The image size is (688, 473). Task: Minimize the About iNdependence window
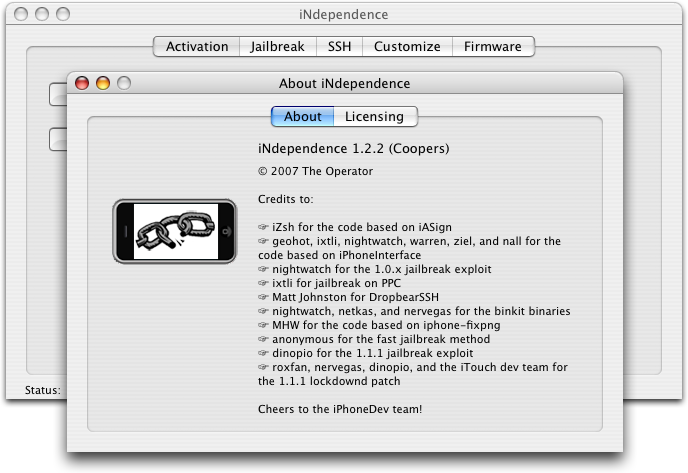pyautogui.click(x=103, y=84)
